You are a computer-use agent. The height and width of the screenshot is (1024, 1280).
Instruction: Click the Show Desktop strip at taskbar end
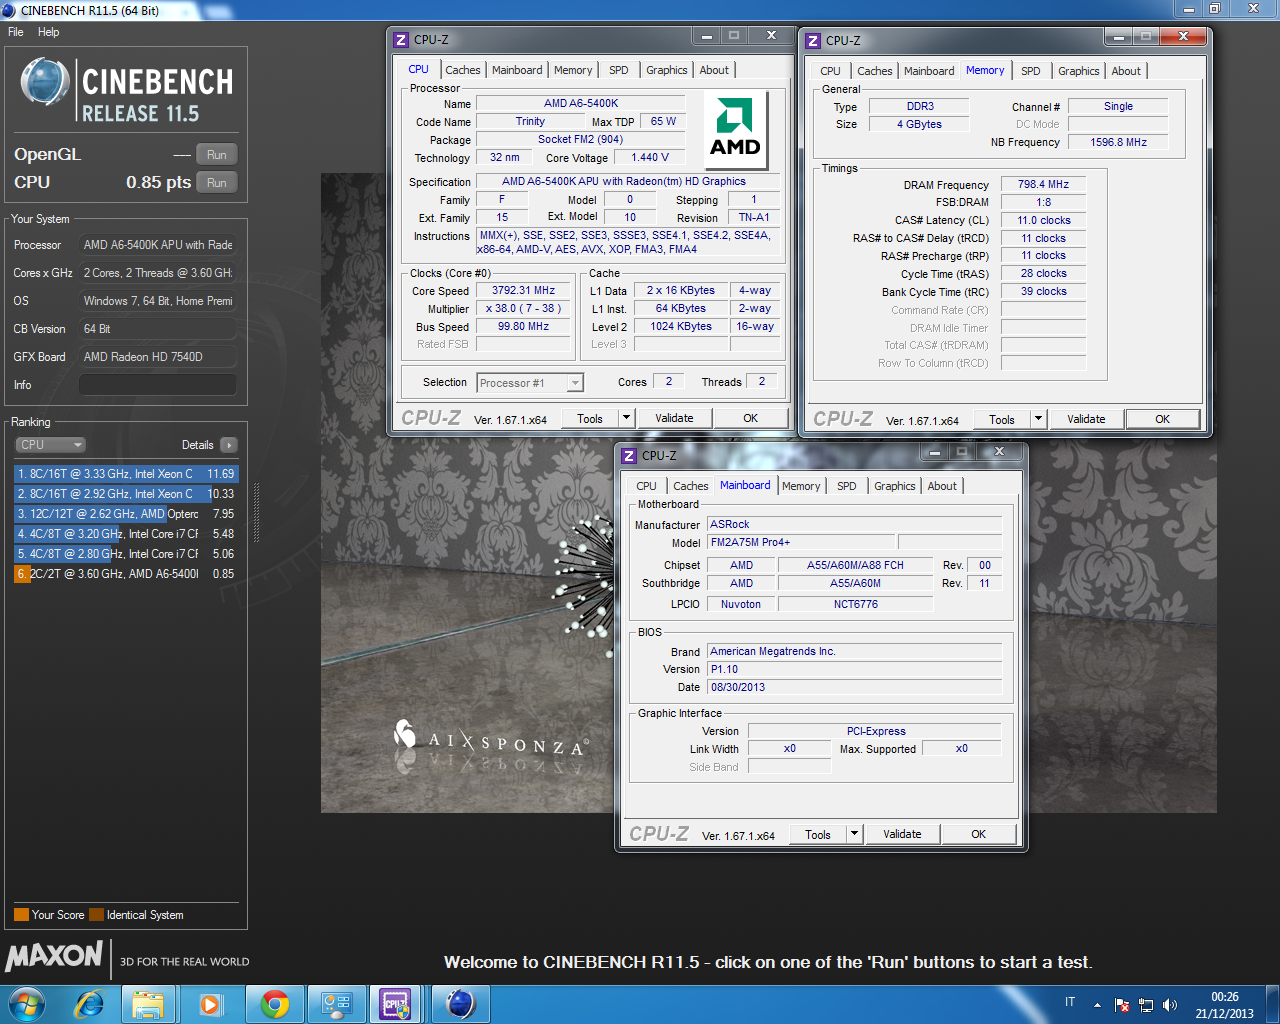[x=1273, y=1004]
